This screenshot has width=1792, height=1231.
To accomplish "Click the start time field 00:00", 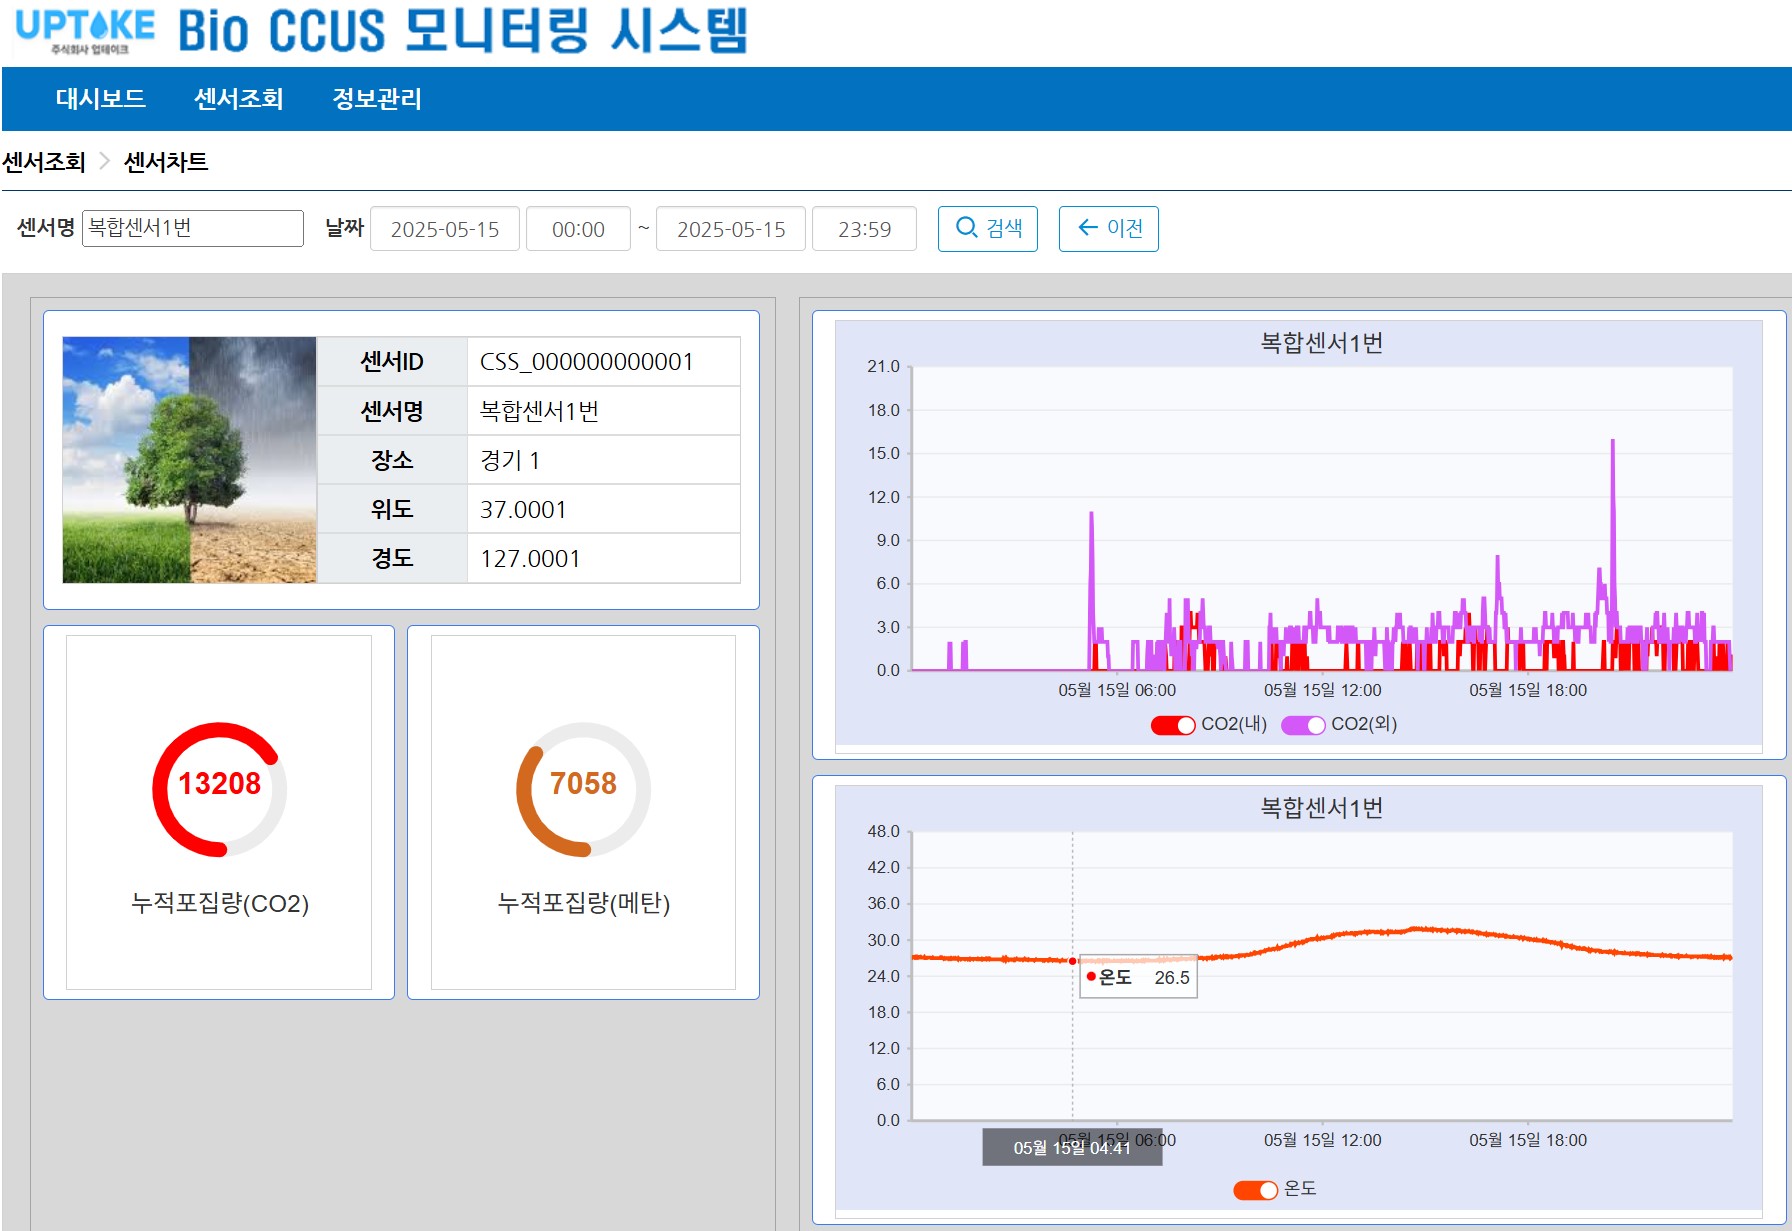I will tap(579, 229).
